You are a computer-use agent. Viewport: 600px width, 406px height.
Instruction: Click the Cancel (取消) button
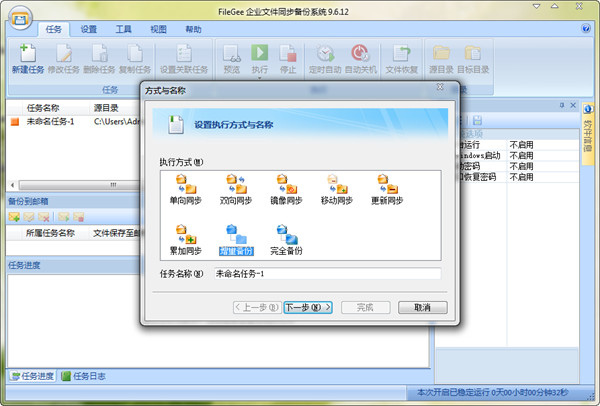coord(422,307)
